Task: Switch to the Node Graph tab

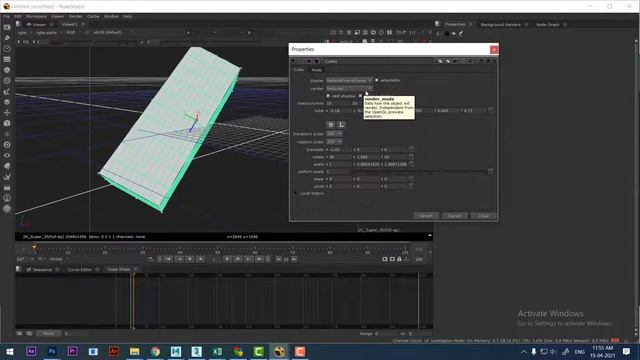Action: pos(547,24)
